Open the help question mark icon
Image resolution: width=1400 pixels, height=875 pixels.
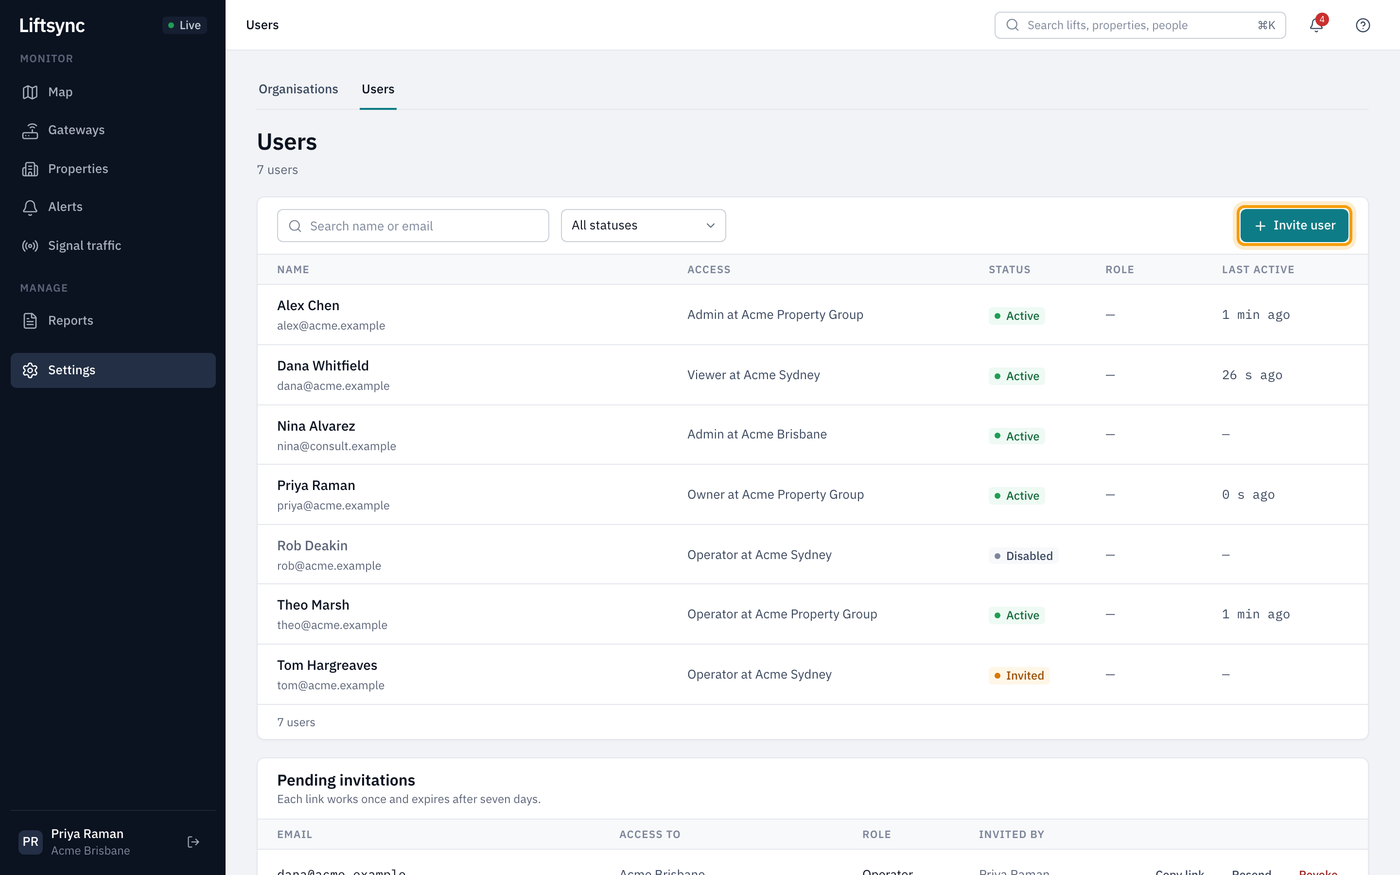click(1363, 25)
